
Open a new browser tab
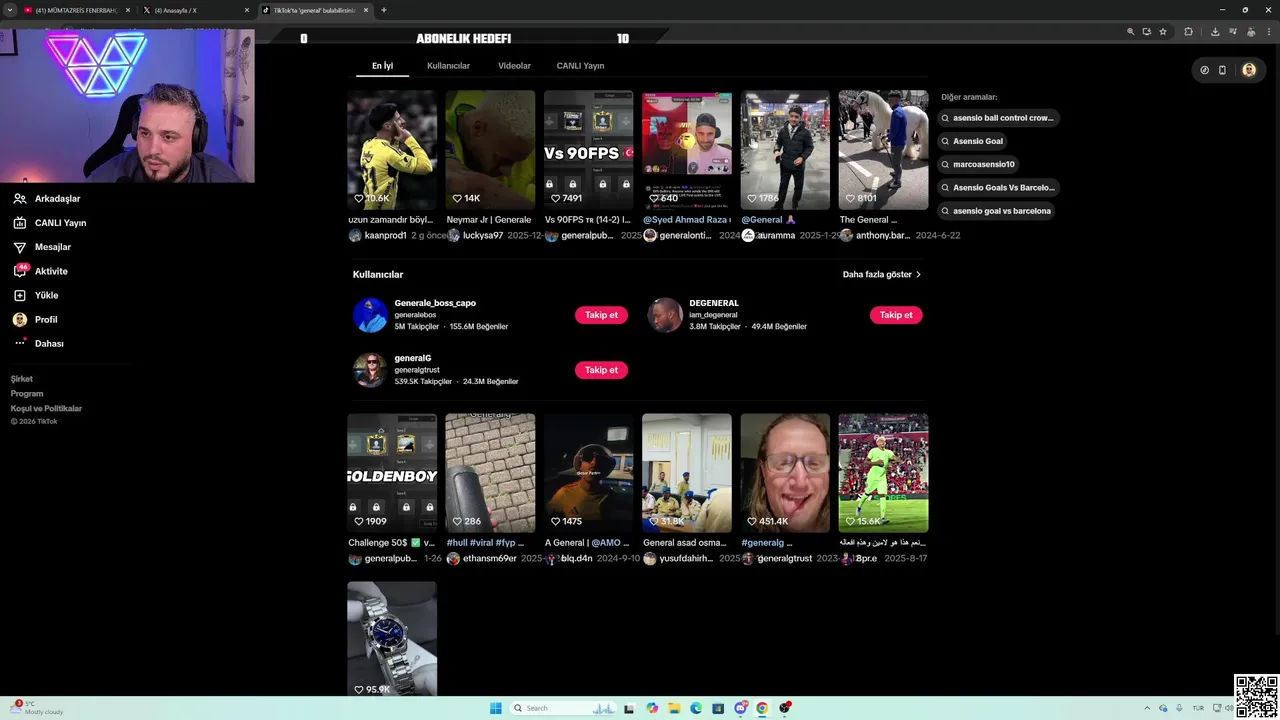point(384,10)
